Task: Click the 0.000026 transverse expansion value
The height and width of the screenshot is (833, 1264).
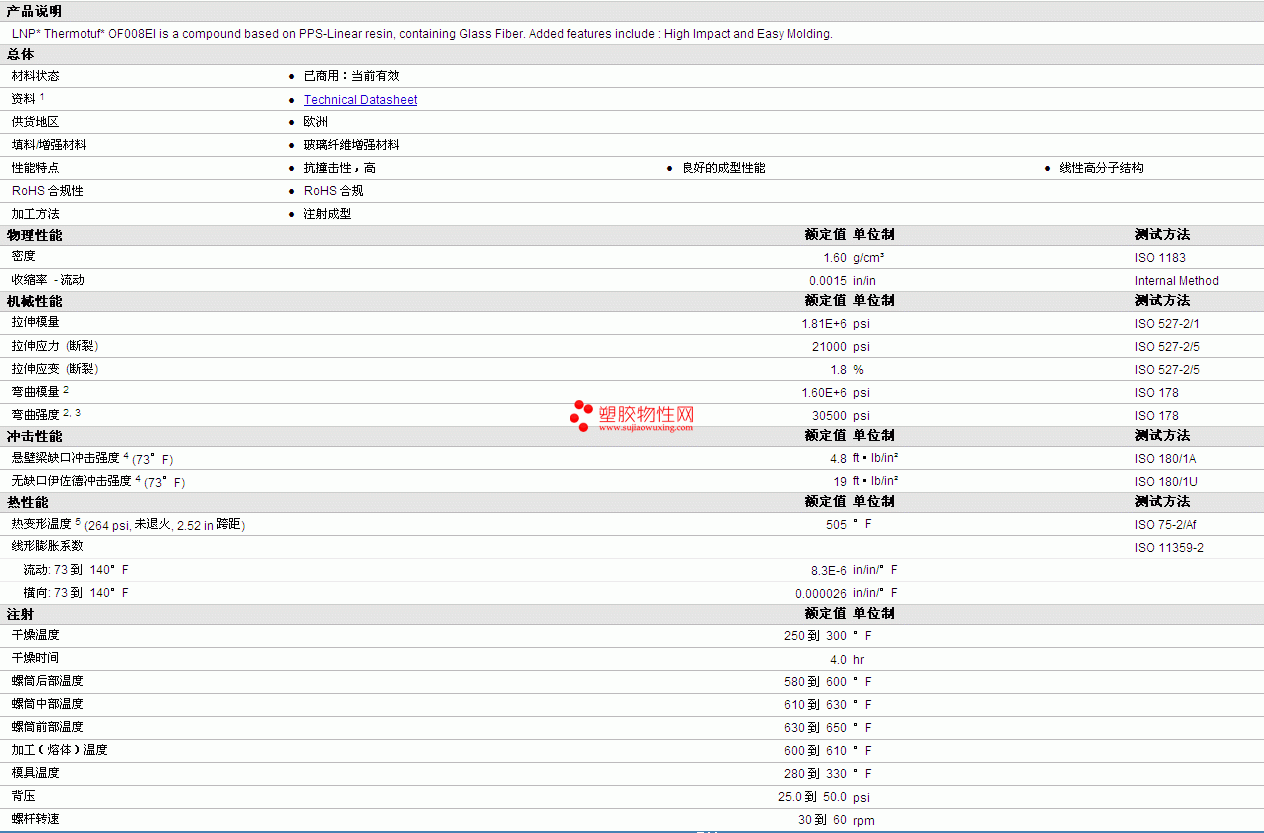Action: coord(821,594)
